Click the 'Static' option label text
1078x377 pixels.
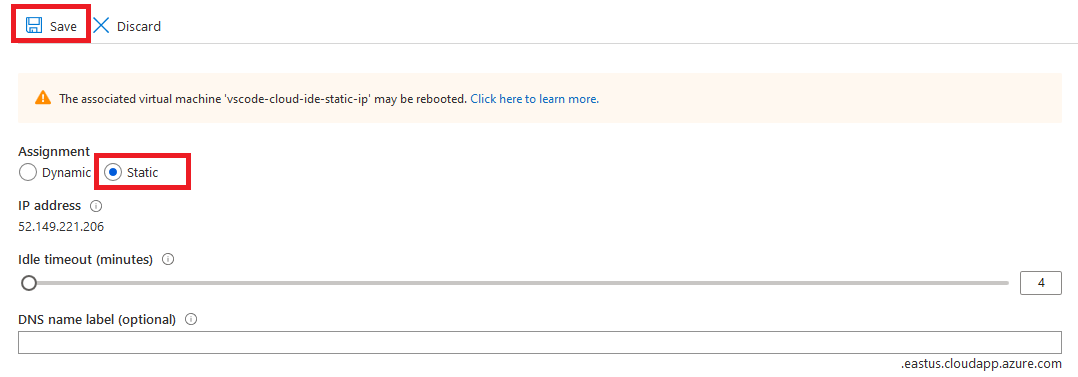tap(142, 173)
